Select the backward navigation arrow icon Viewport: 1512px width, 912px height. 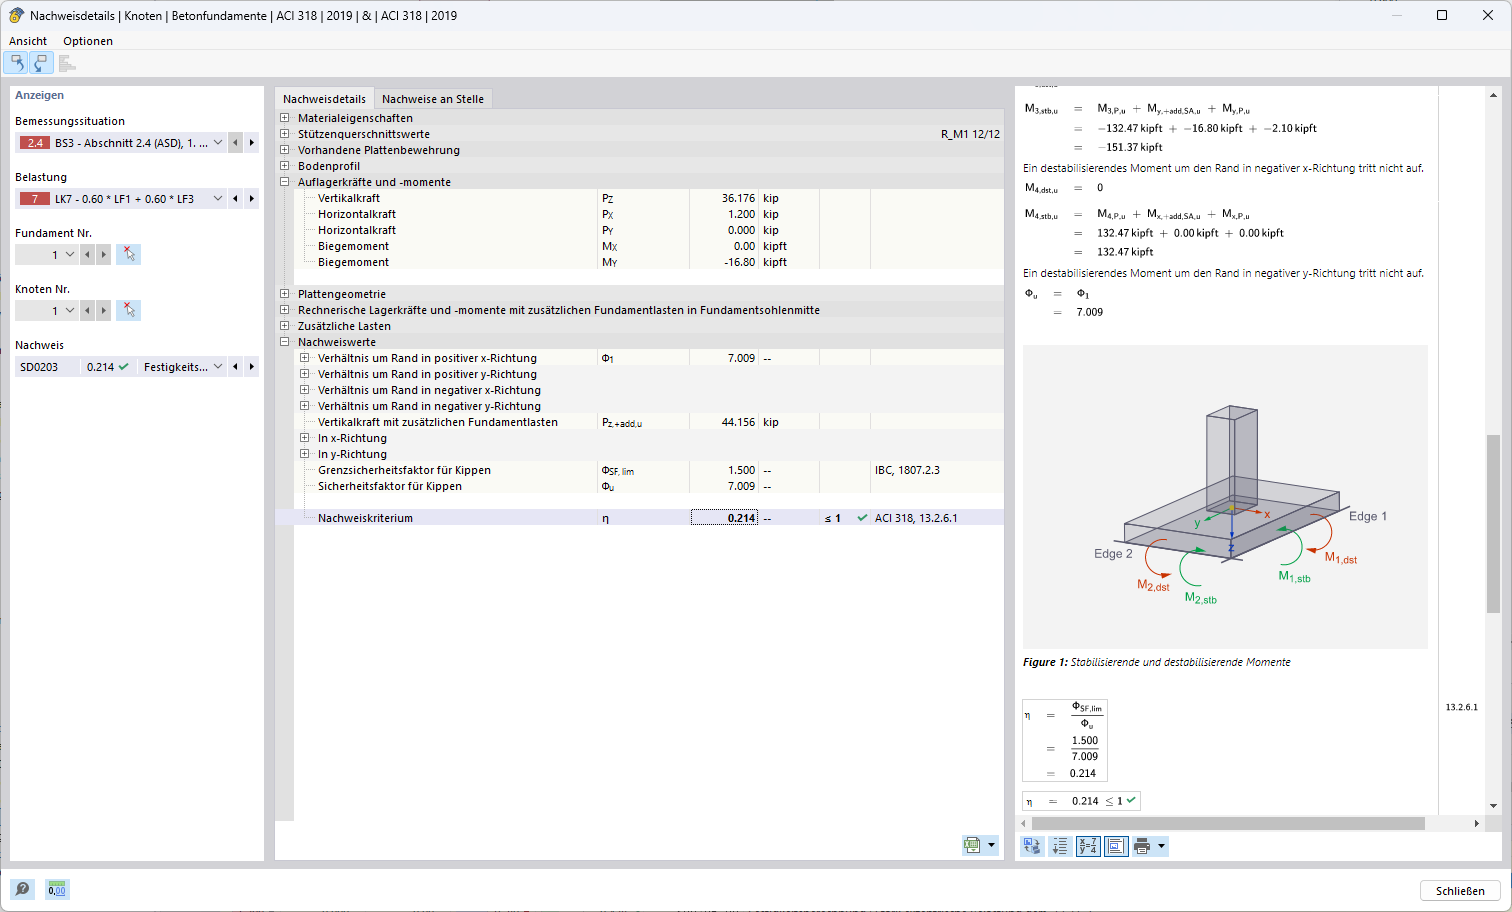pyautogui.click(x=16, y=62)
